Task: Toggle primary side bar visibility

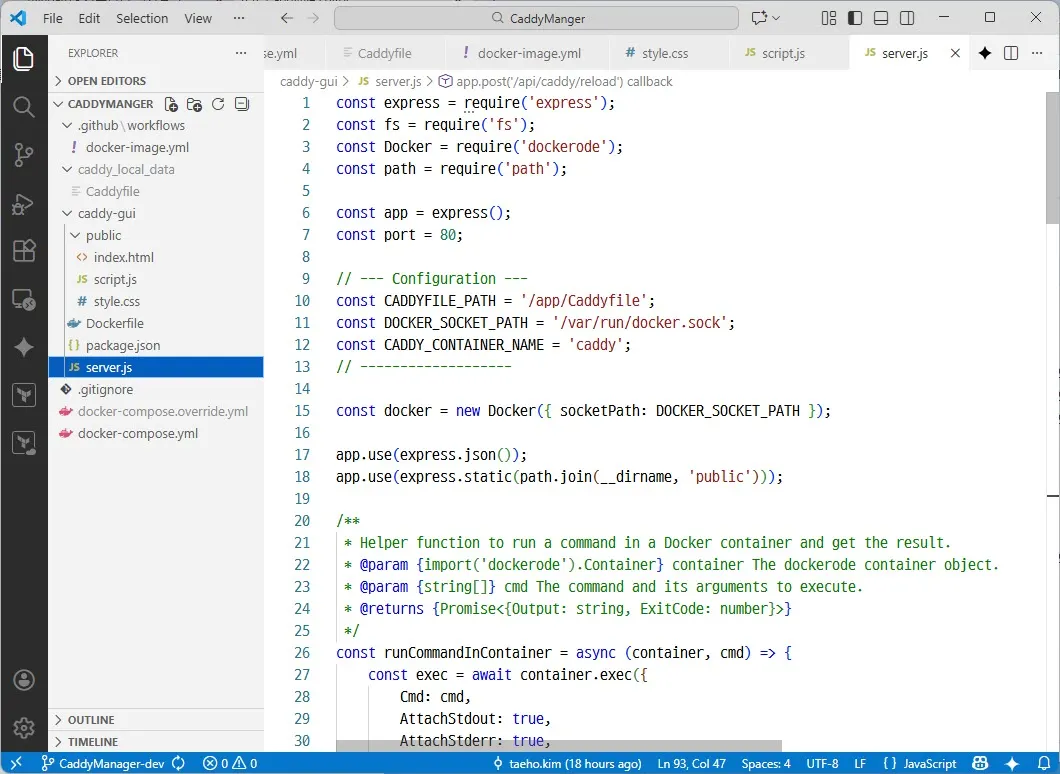Action: 855,18
